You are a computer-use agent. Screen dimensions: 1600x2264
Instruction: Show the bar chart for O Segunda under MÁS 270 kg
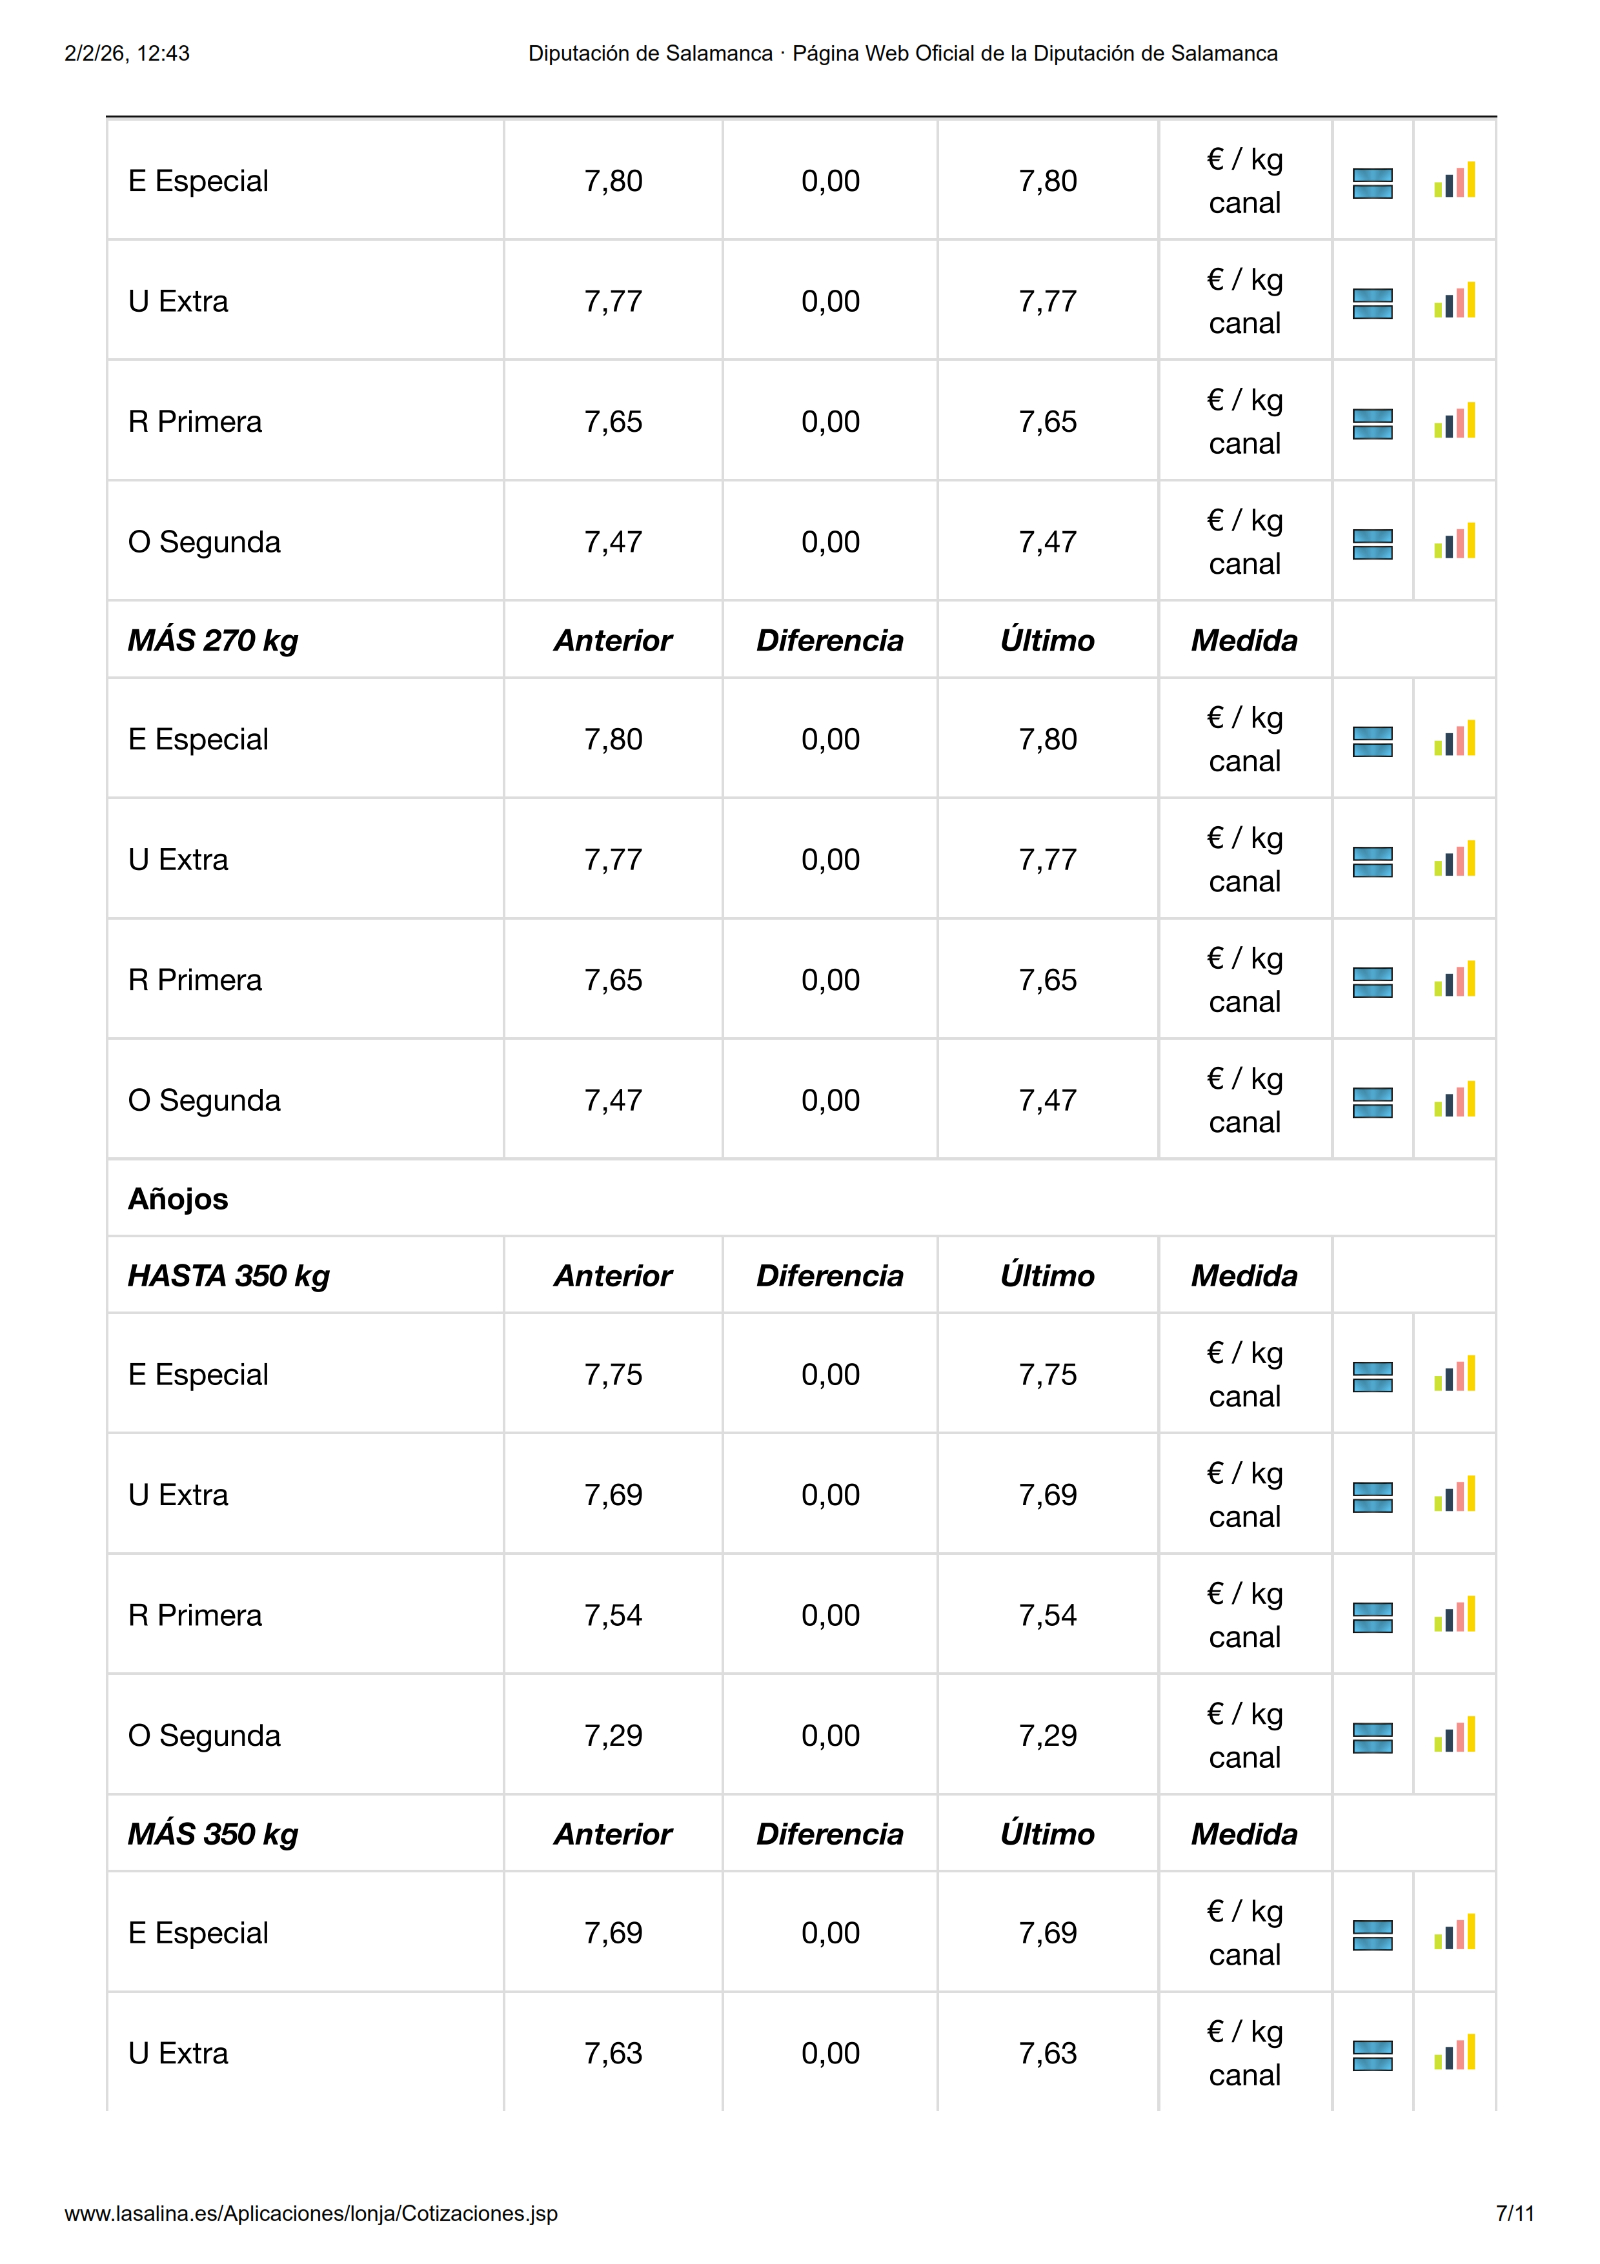(x=1454, y=1100)
